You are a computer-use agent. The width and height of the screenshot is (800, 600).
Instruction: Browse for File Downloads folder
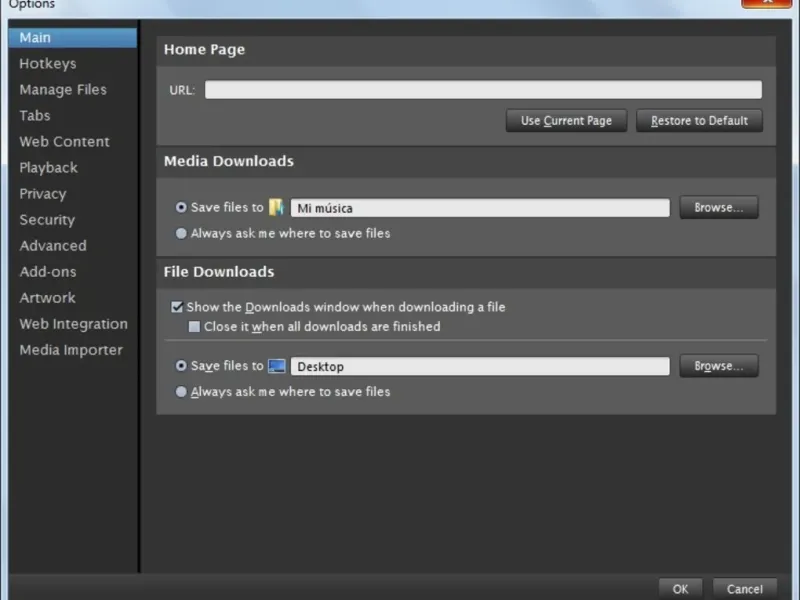[719, 366]
